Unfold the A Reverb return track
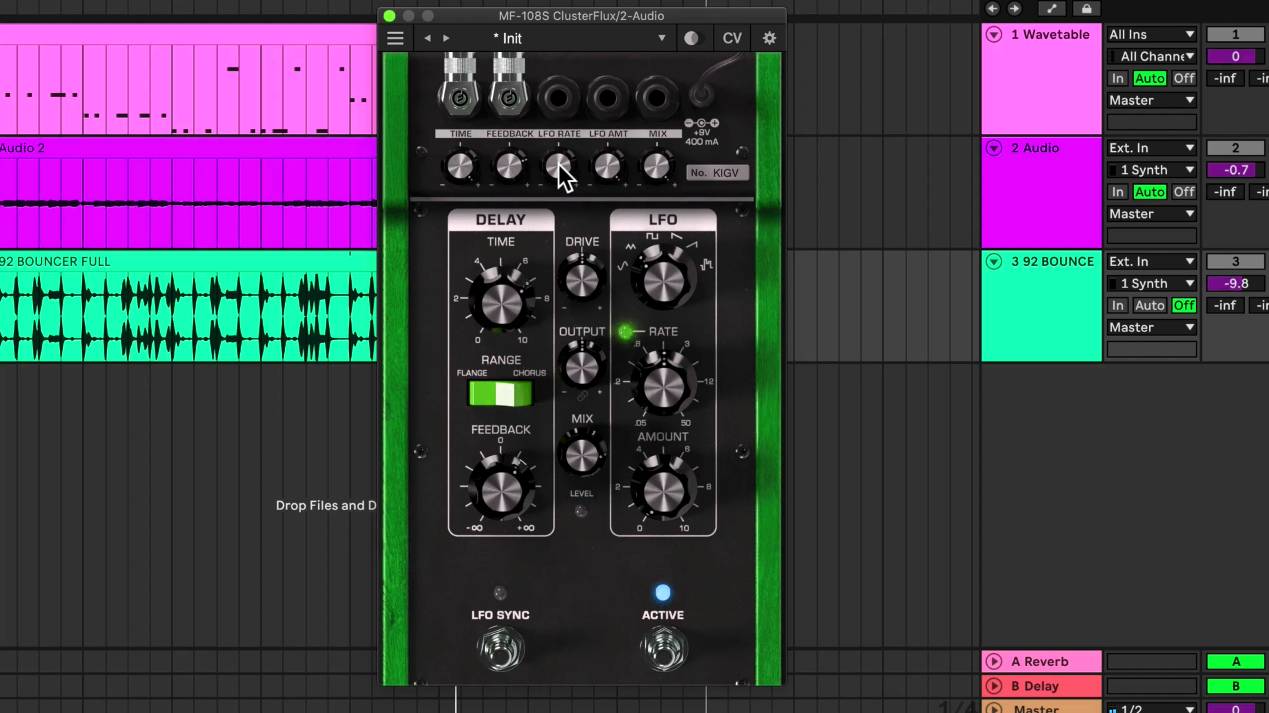The height and width of the screenshot is (713, 1269). point(993,661)
